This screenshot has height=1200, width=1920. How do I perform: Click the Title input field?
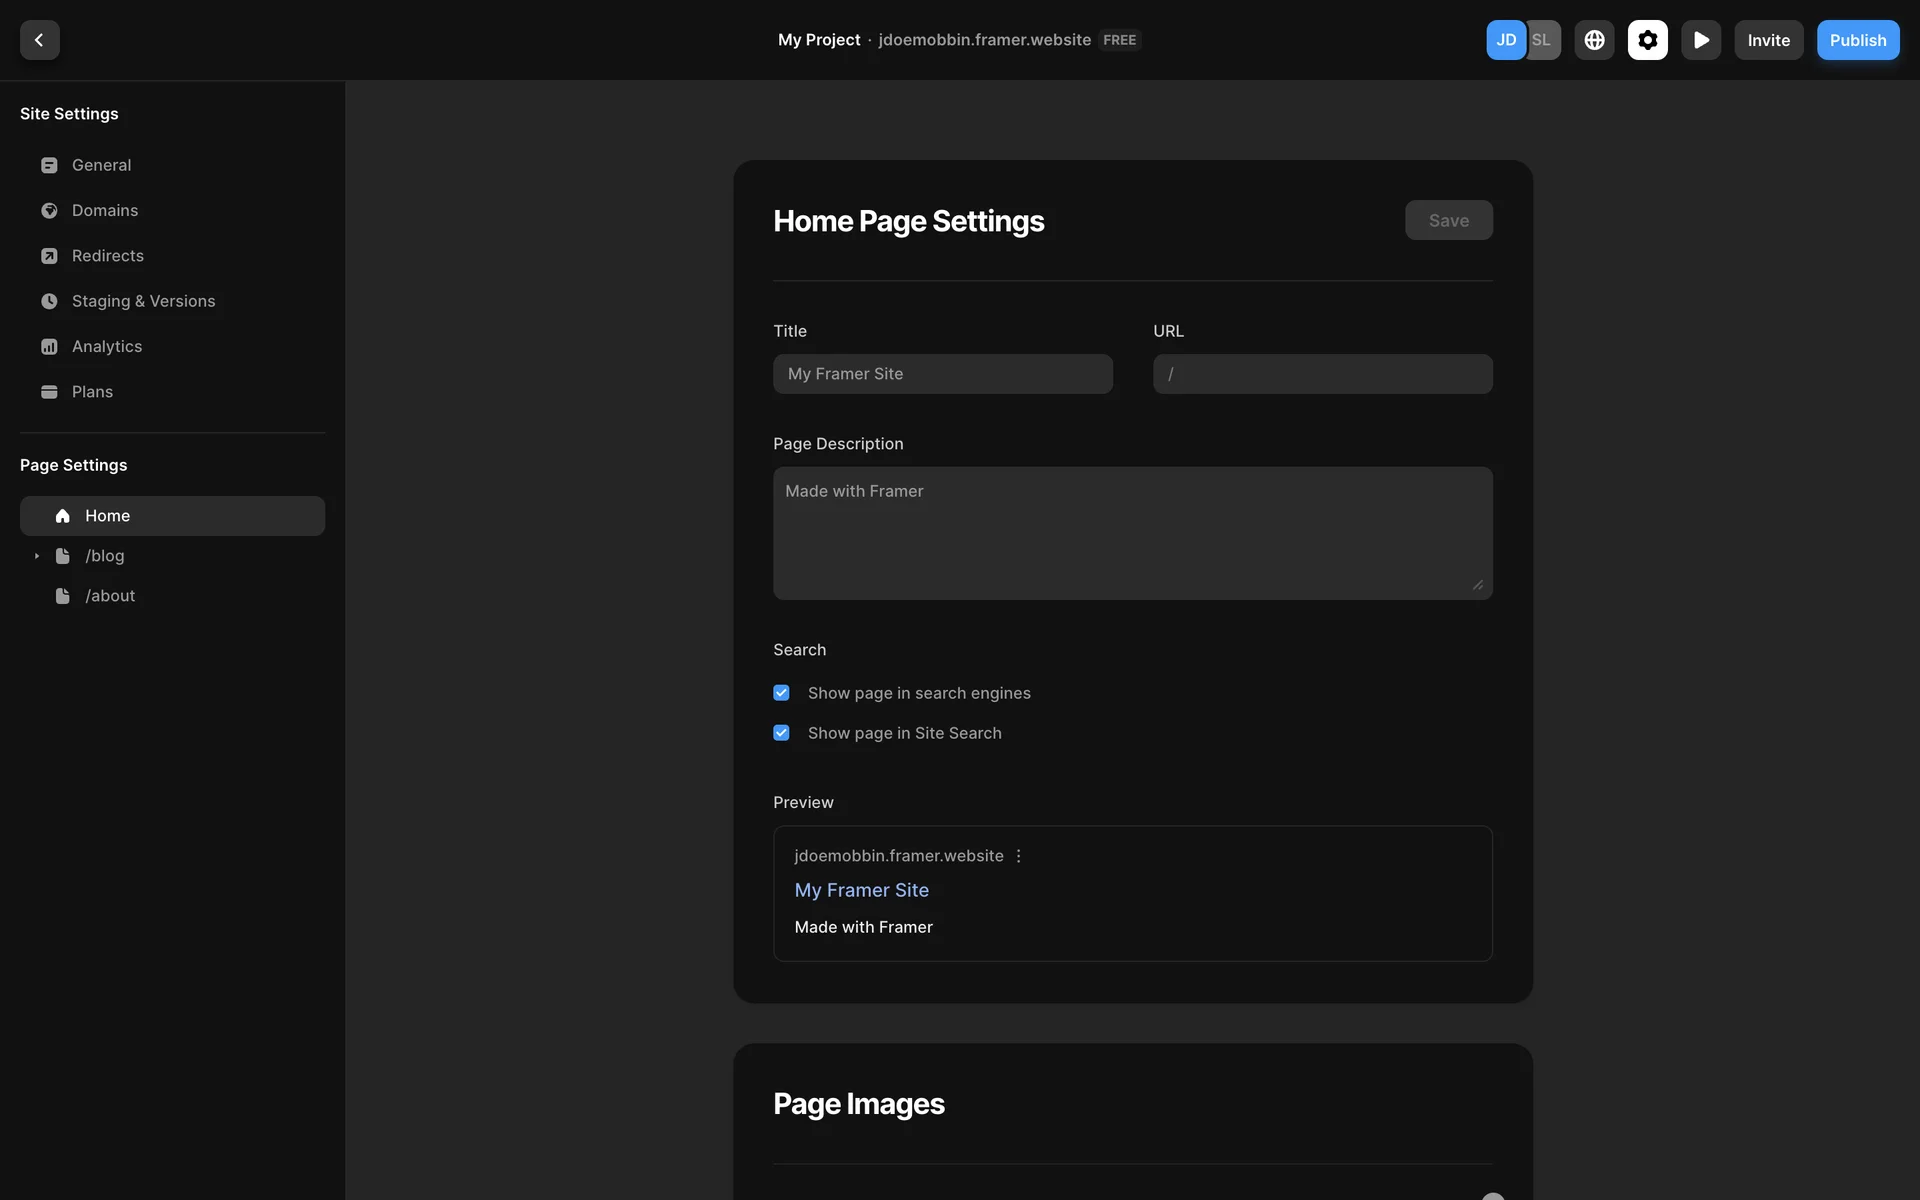point(942,374)
